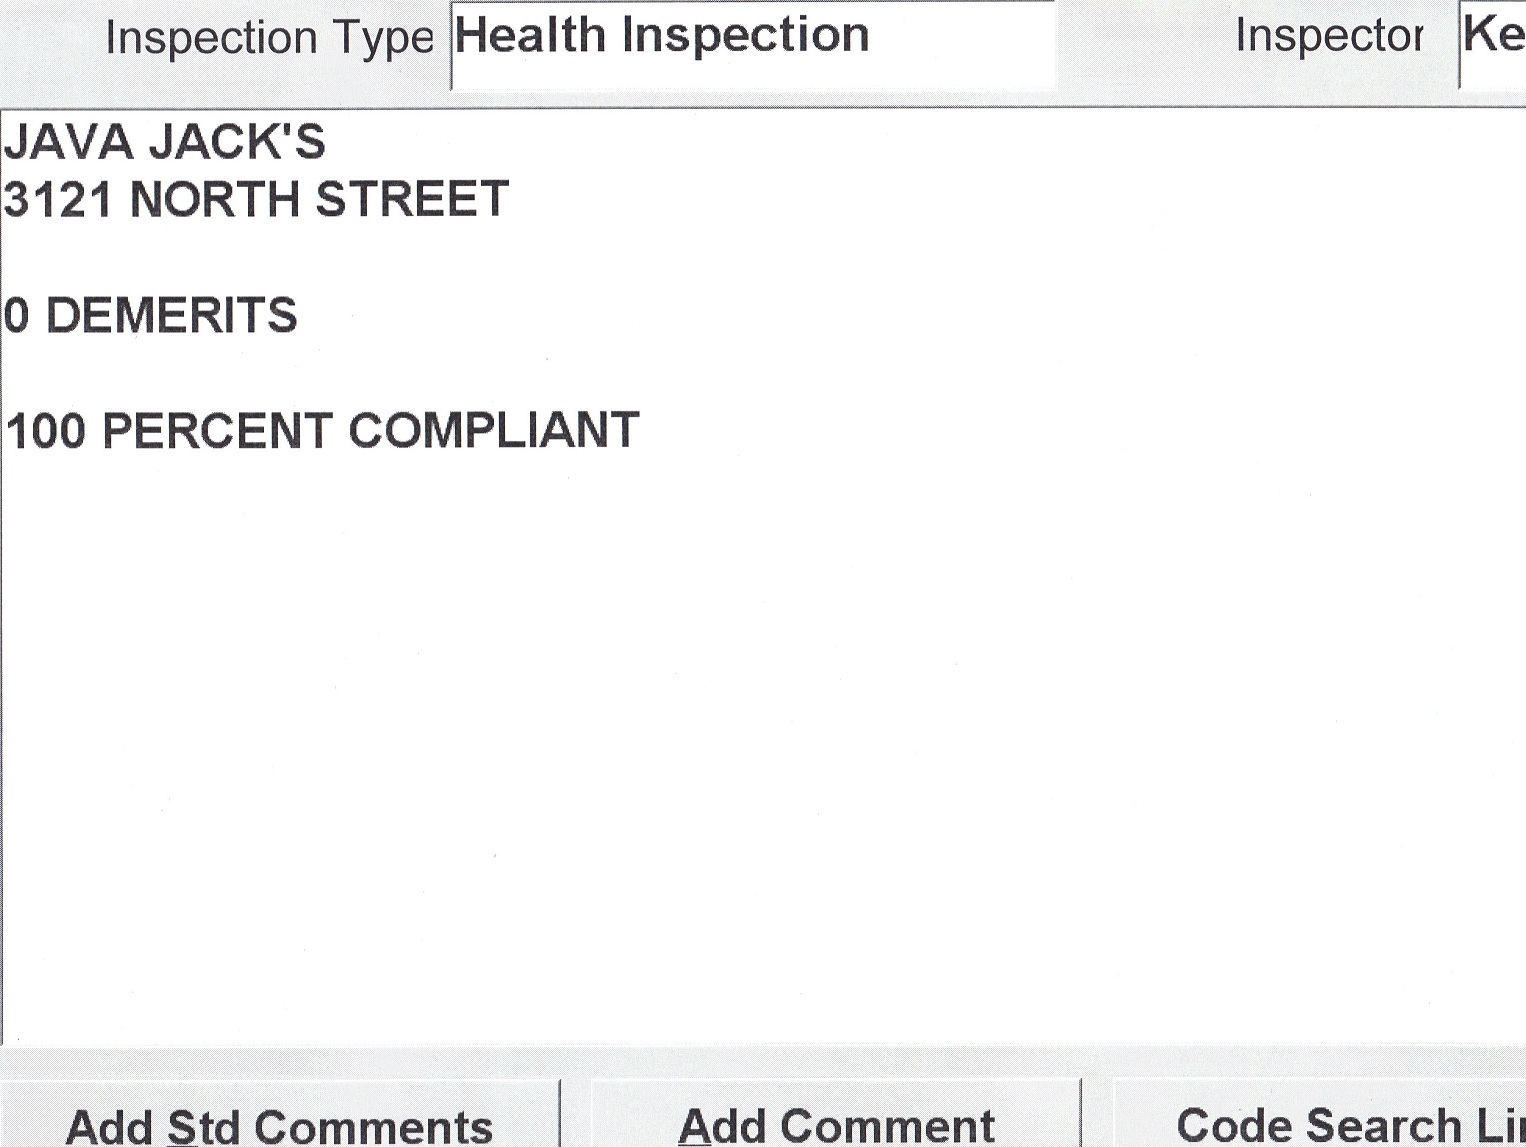Click the word Inspection in the type field
This screenshot has height=1147, width=1526.
click(745, 36)
